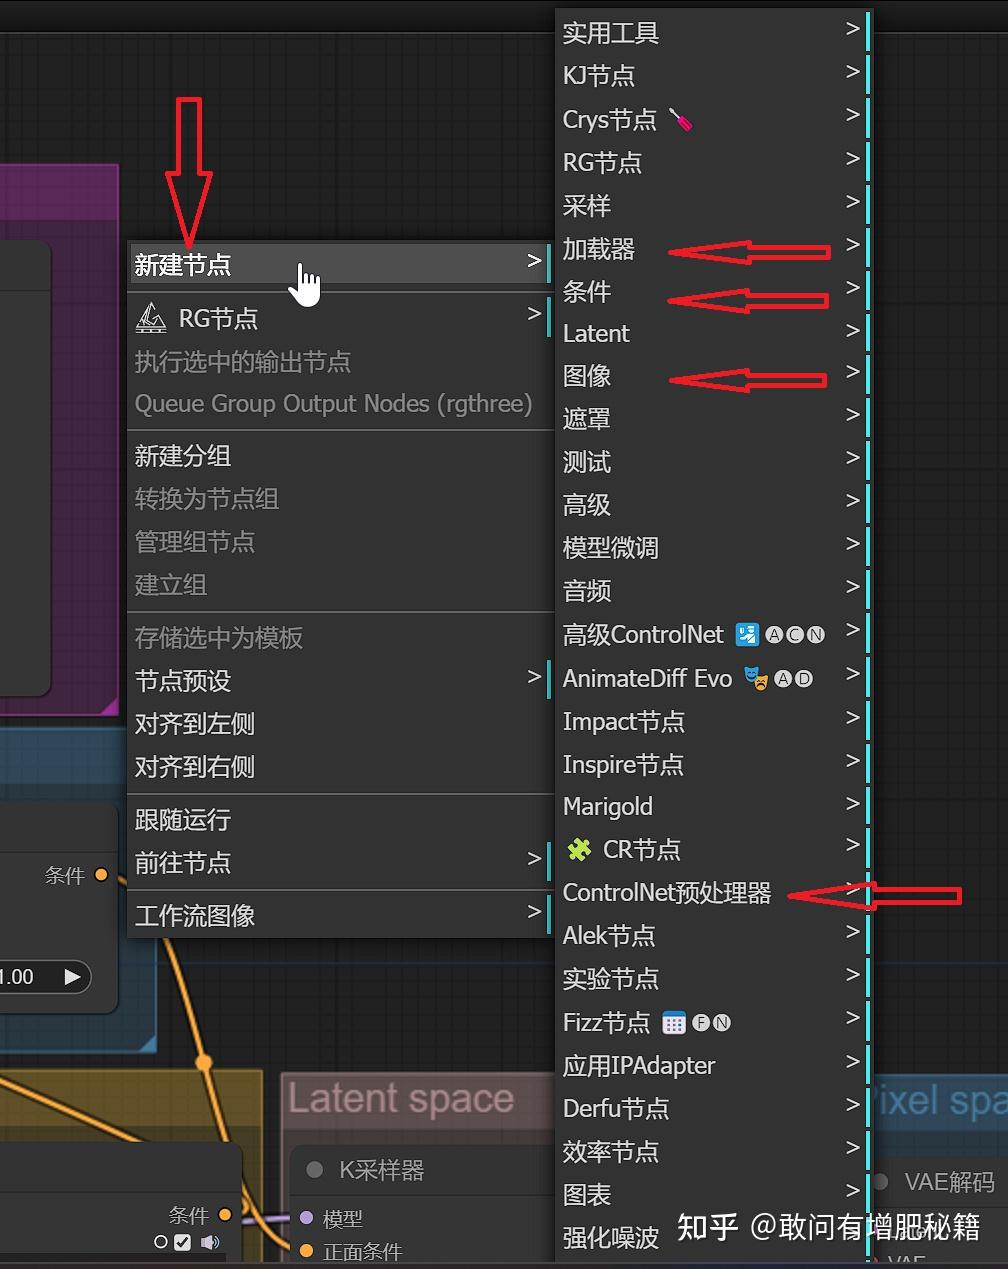
Task: Expand the 新建节点 submenu arrow
Action: click(534, 261)
